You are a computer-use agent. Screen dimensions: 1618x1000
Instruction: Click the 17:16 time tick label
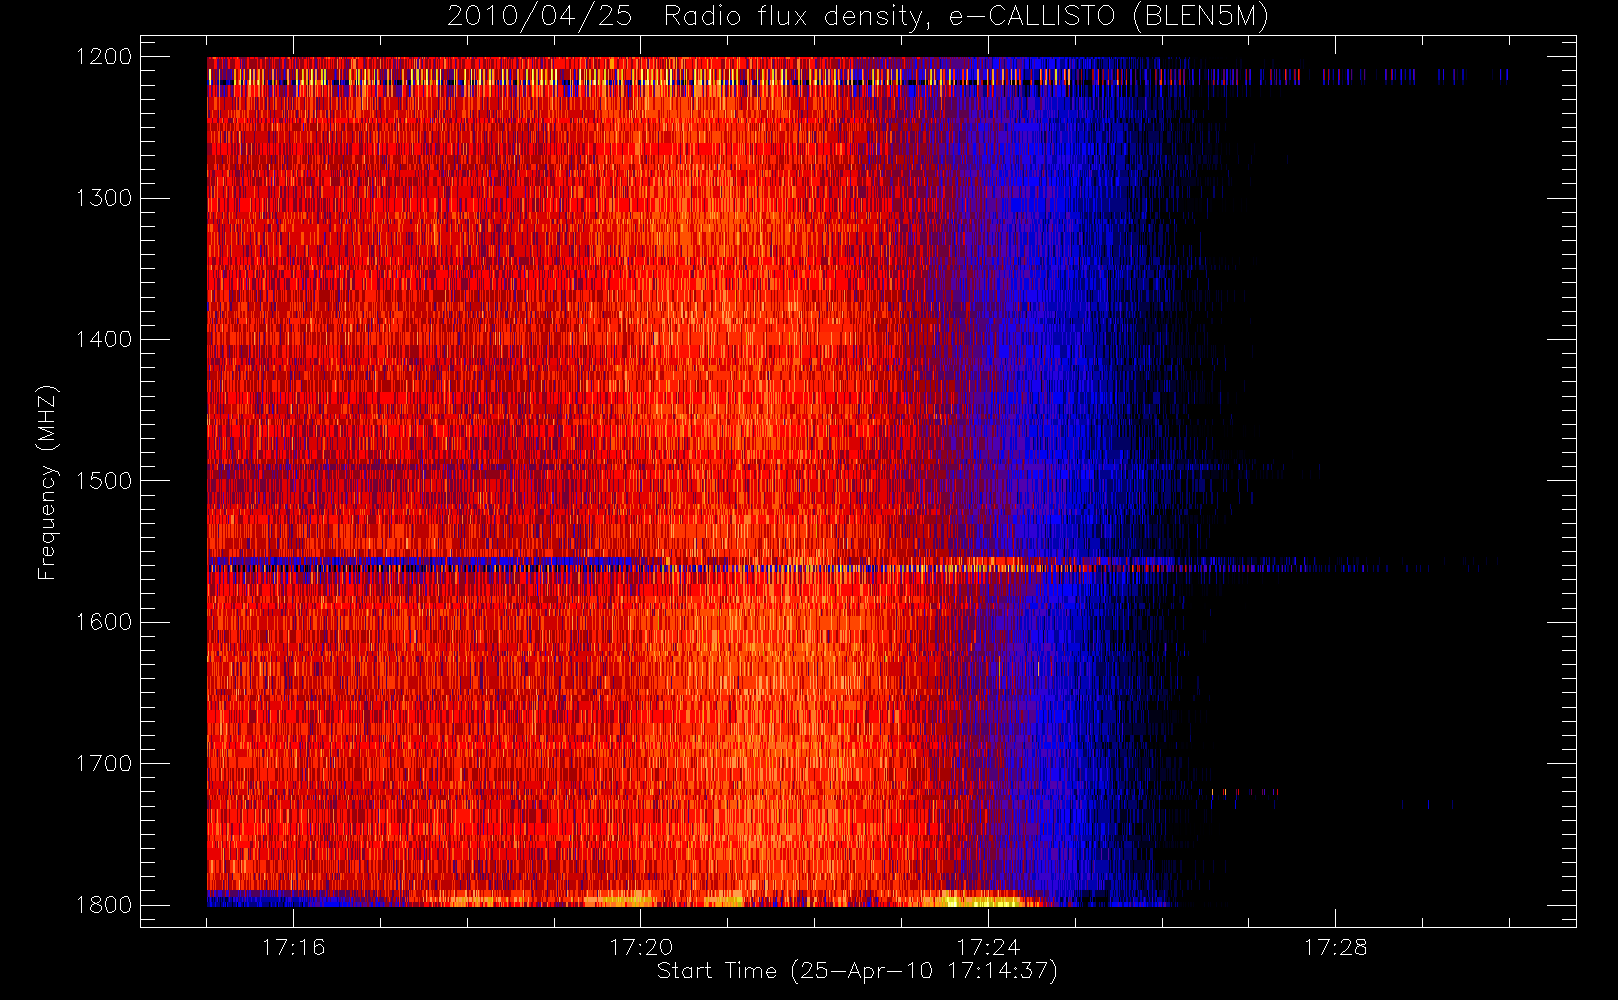(x=293, y=947)
